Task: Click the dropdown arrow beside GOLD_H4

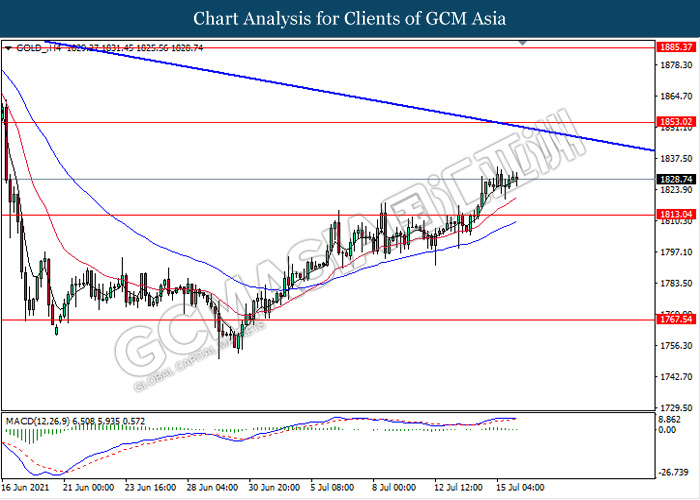Action: 8,48
